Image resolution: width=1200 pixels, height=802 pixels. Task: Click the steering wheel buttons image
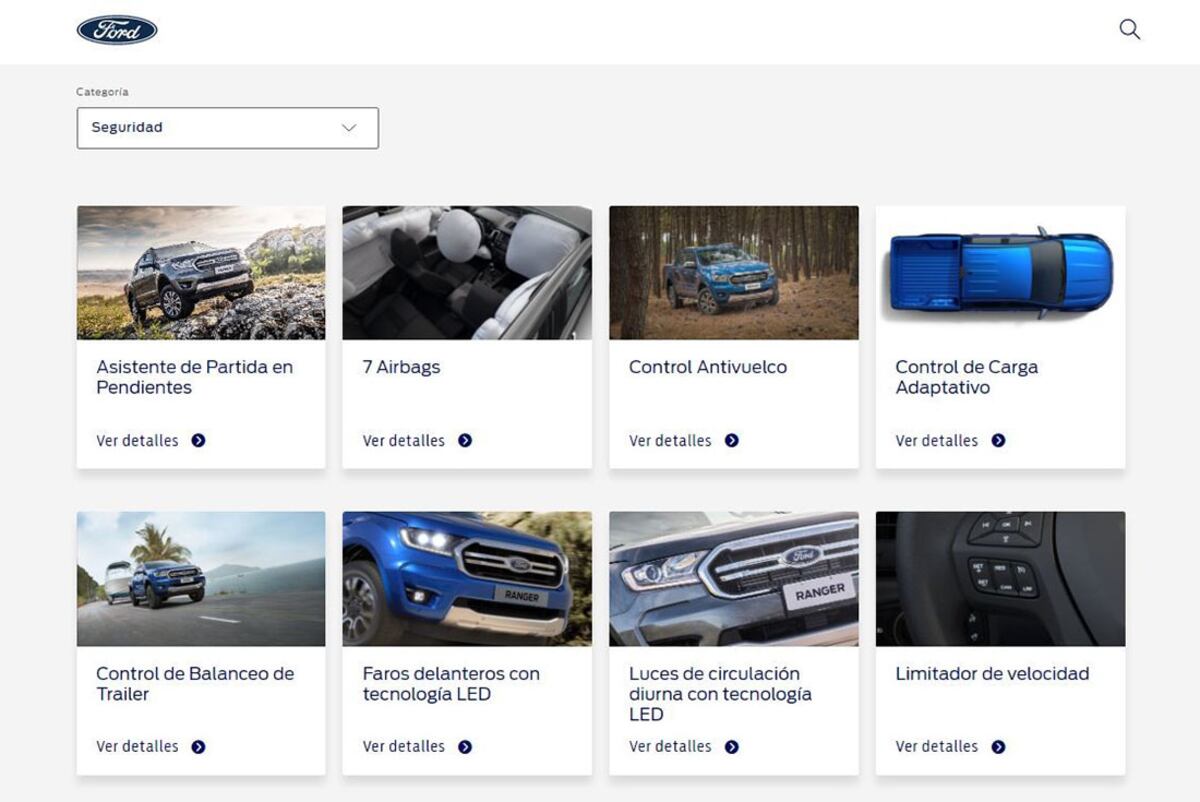click(x=1000, y=579)
